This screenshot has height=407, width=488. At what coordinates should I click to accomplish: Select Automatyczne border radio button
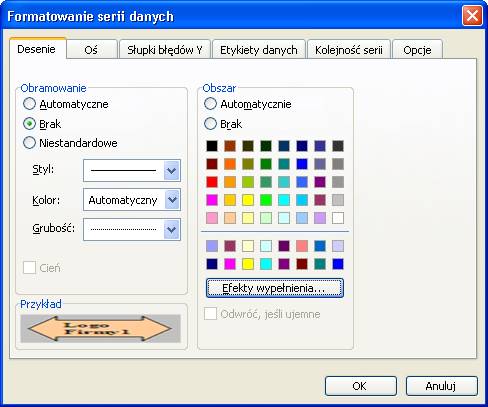tap(29, 104)
